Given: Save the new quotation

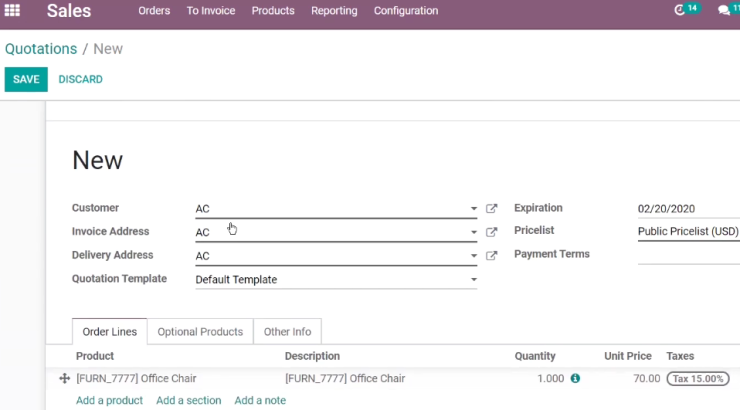Looking at the screenshot, I should (26, 79).
